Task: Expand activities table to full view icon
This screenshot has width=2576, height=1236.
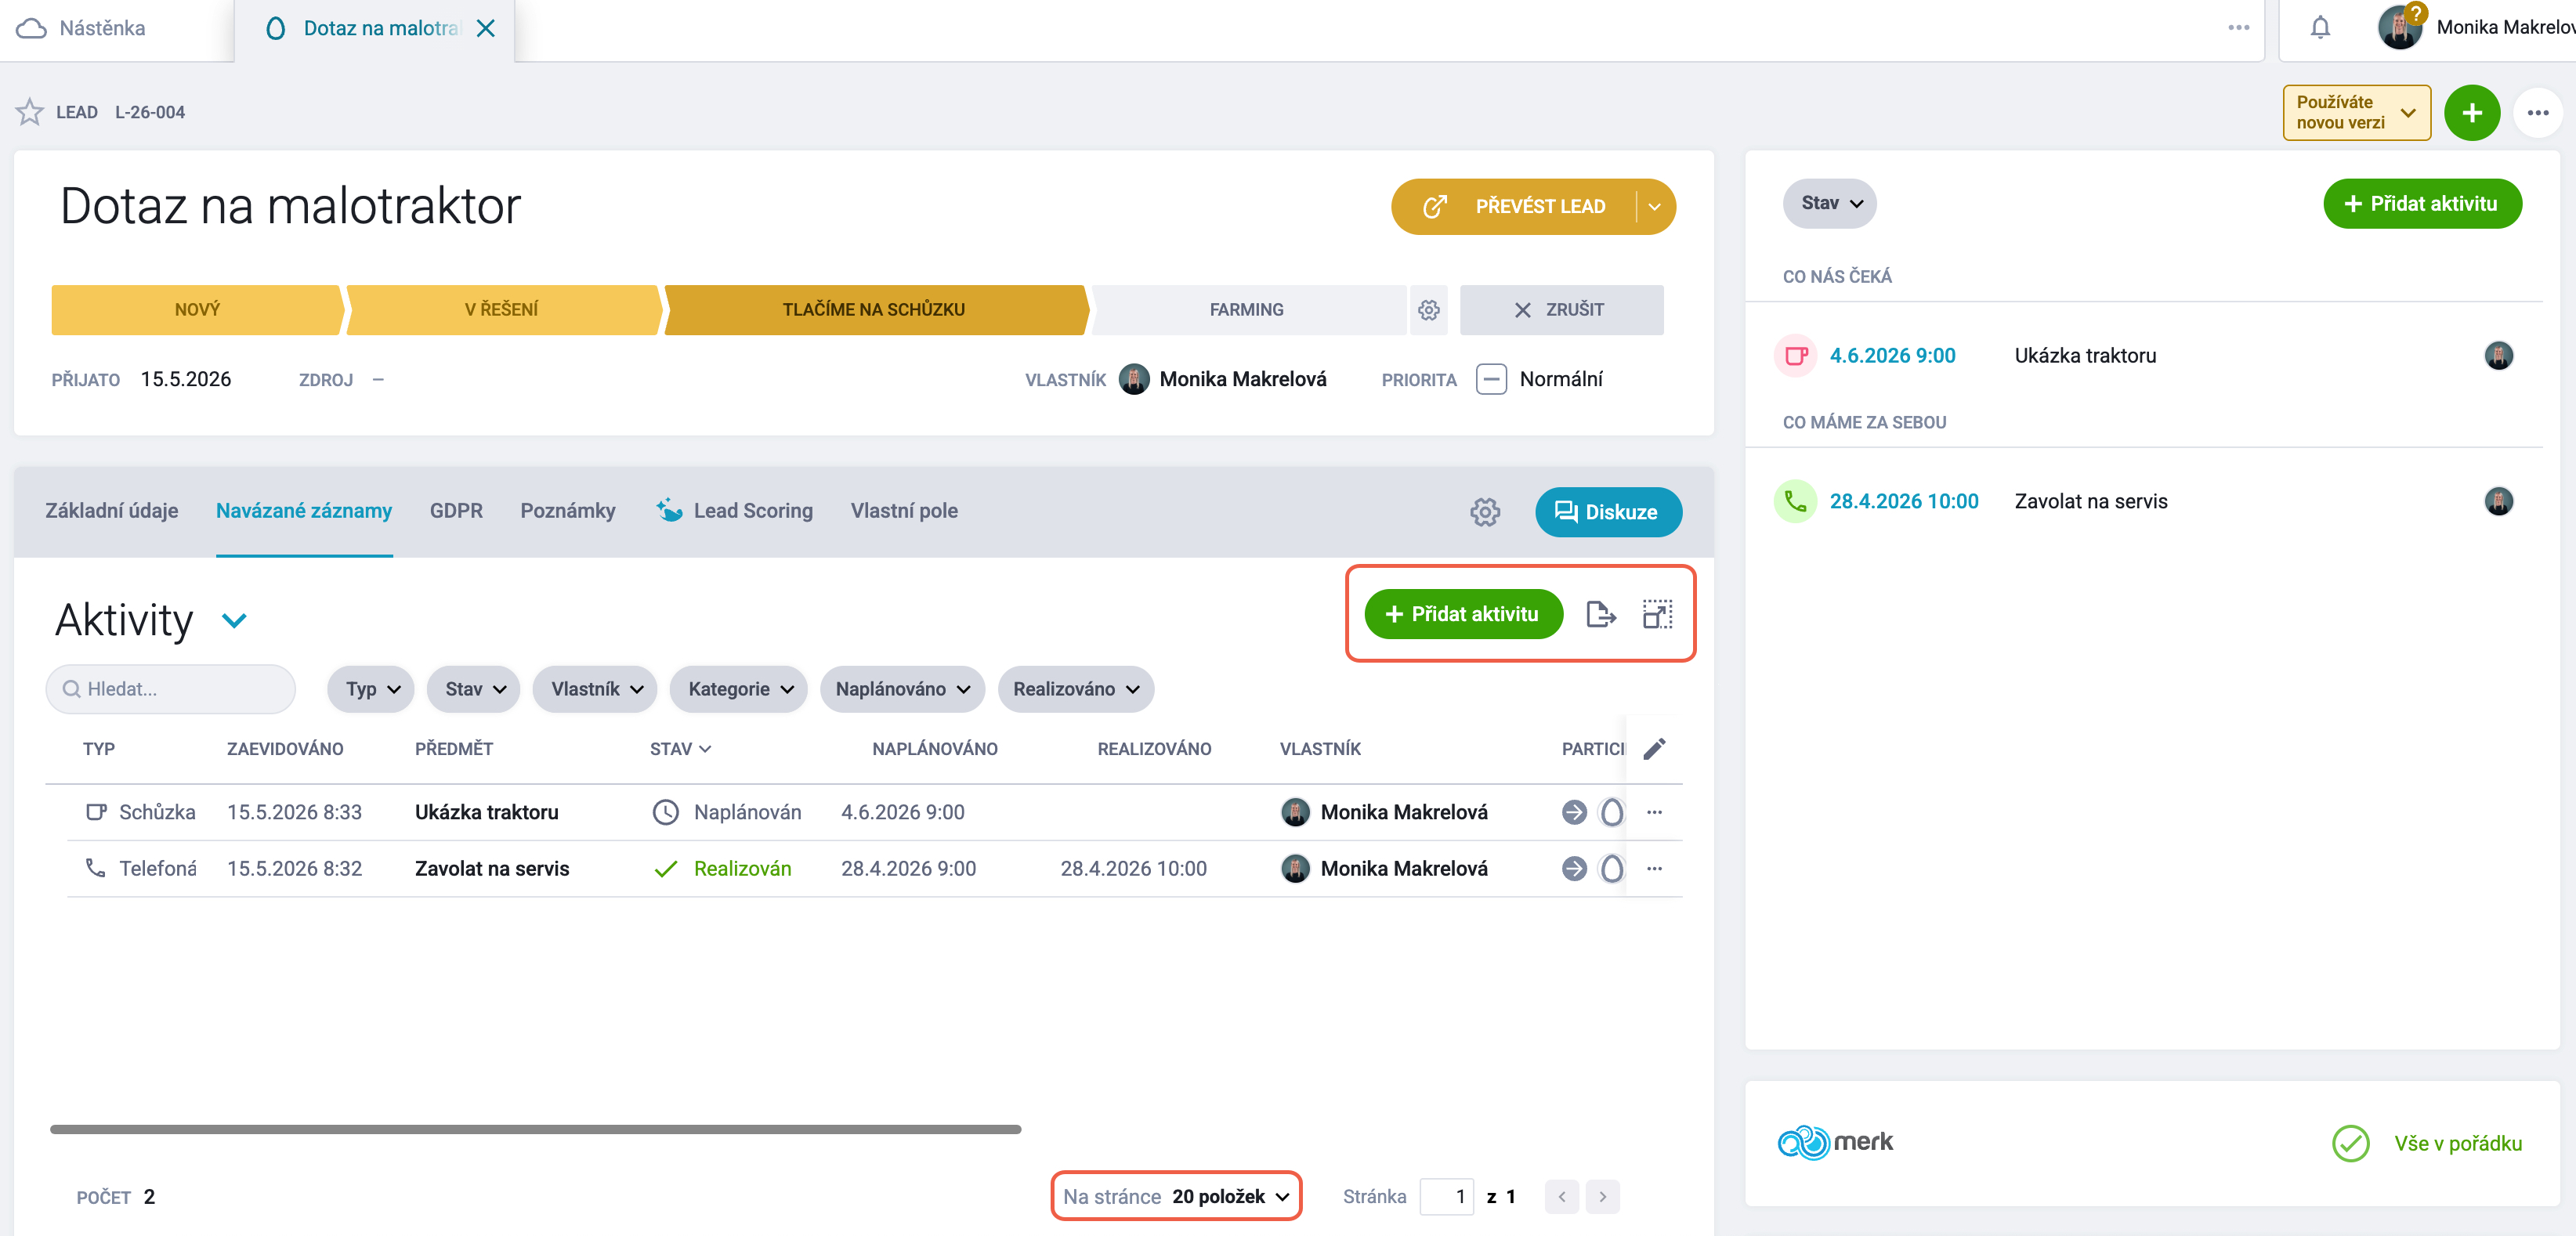Action: click(x=1657, y=614)
